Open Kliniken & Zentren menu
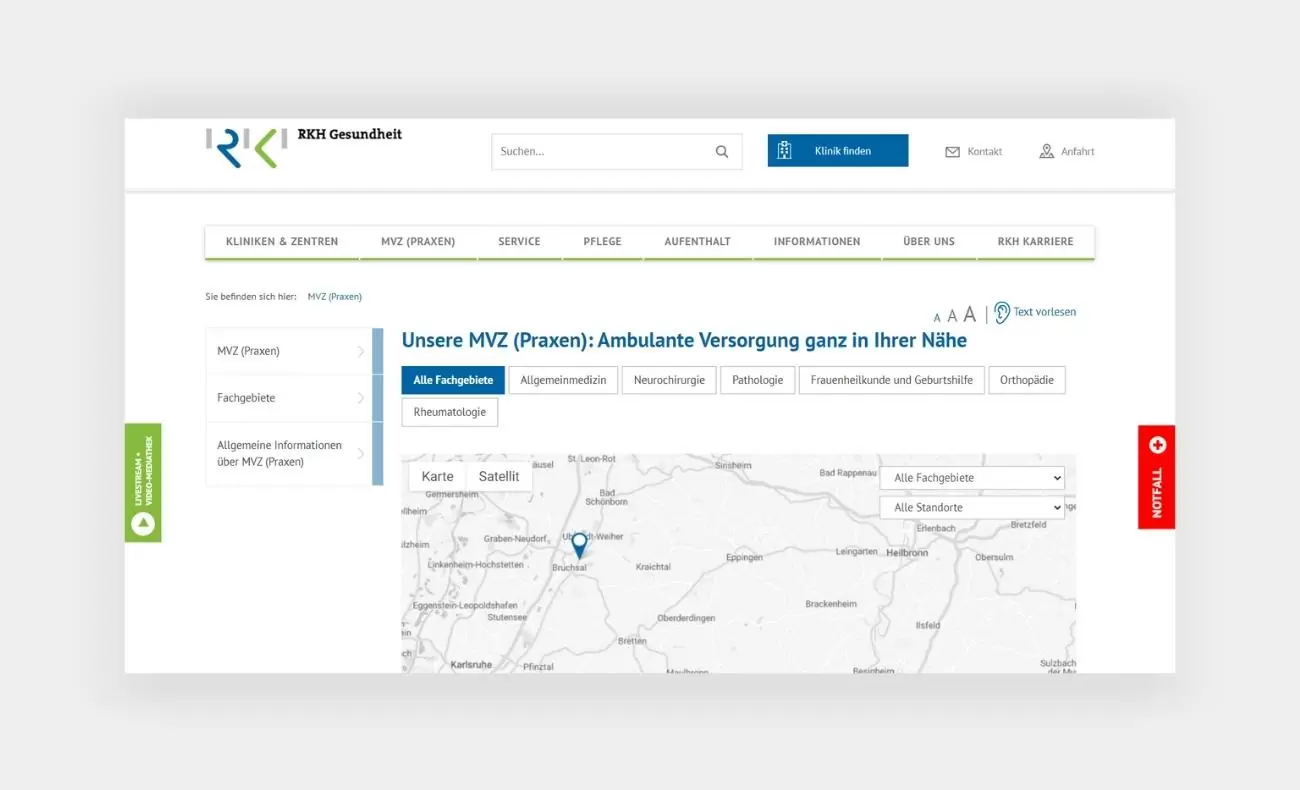The height and width of the screenshot is (790, 1300). click(282, 242)
